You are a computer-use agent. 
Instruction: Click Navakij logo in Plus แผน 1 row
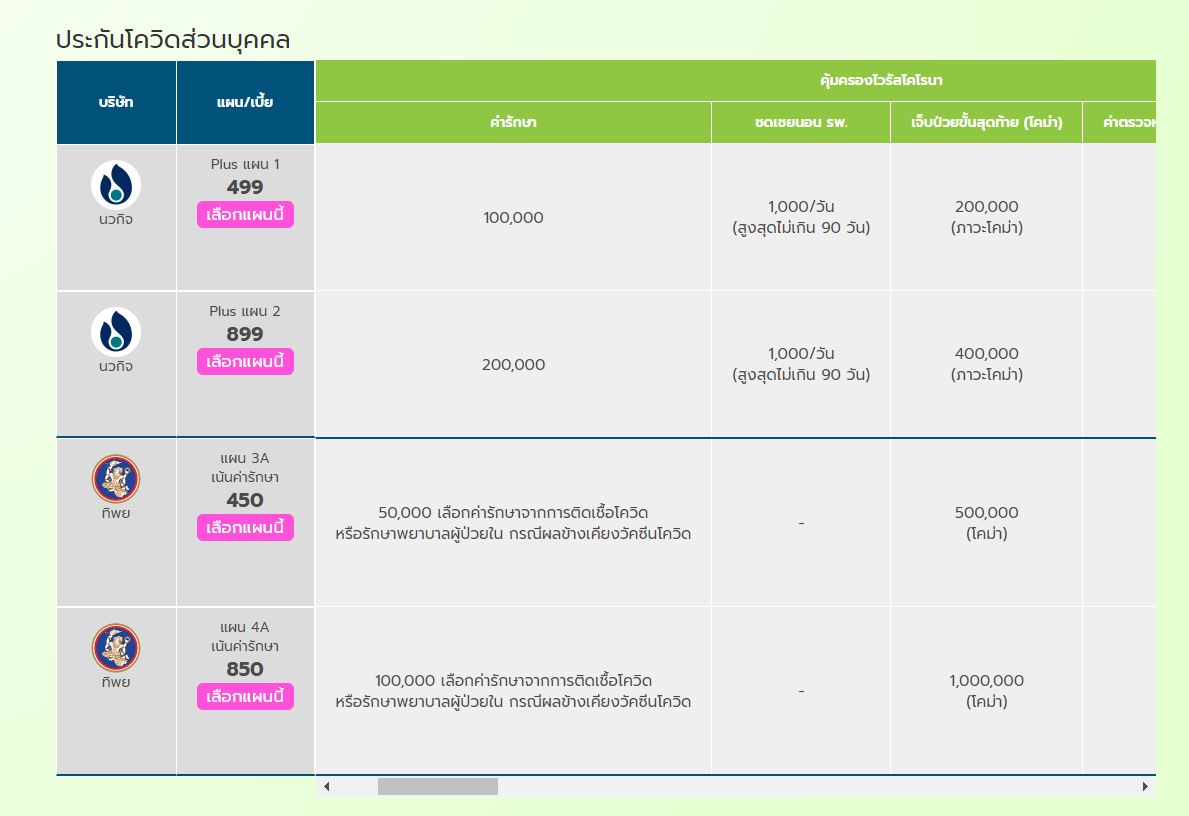(116, 185)
